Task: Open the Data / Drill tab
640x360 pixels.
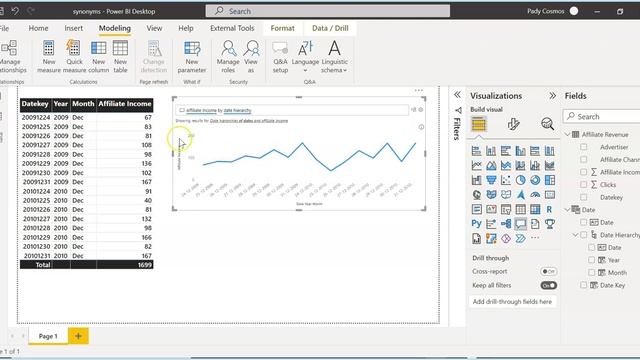Action: 330,28
